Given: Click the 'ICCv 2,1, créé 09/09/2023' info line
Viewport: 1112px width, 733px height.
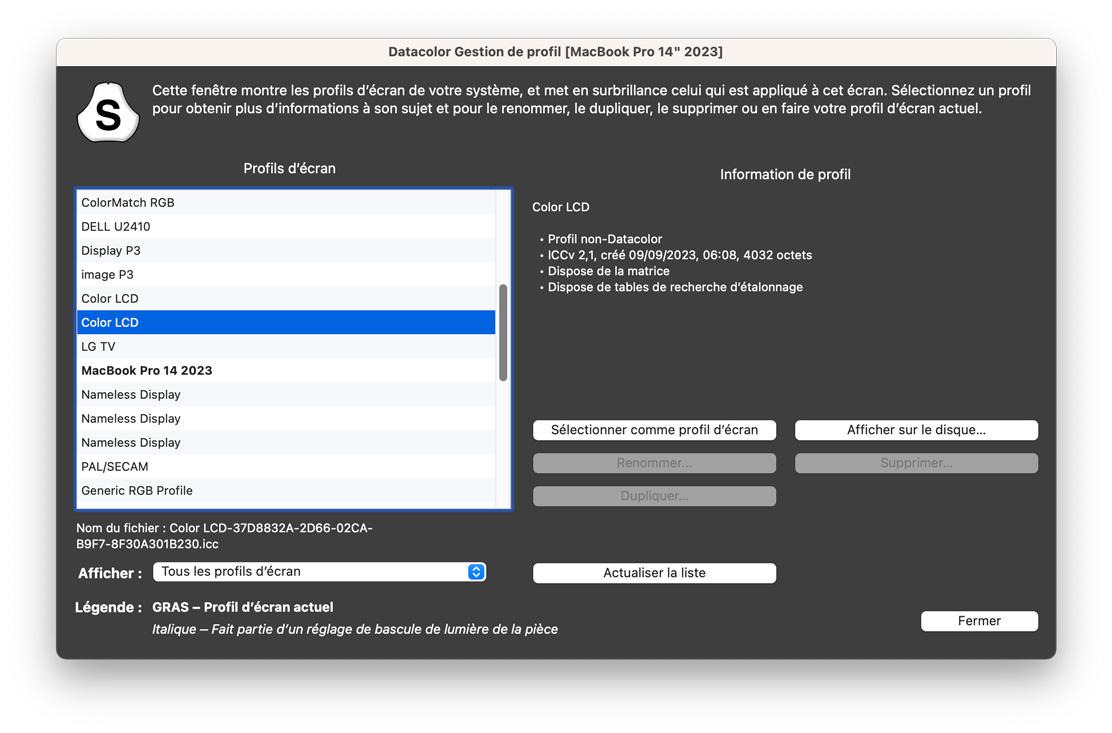Looking at the screenshot, I should click(x=679, y=255).
